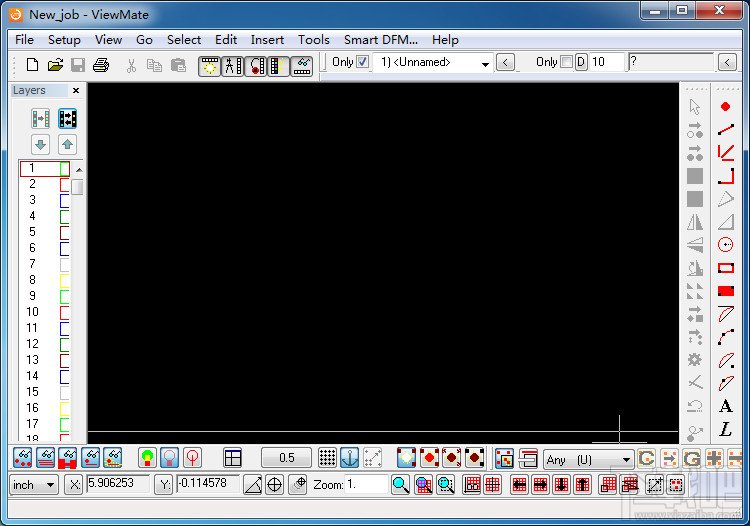
Task: Select the red flash/dot tool
Action: pos(725,106)
